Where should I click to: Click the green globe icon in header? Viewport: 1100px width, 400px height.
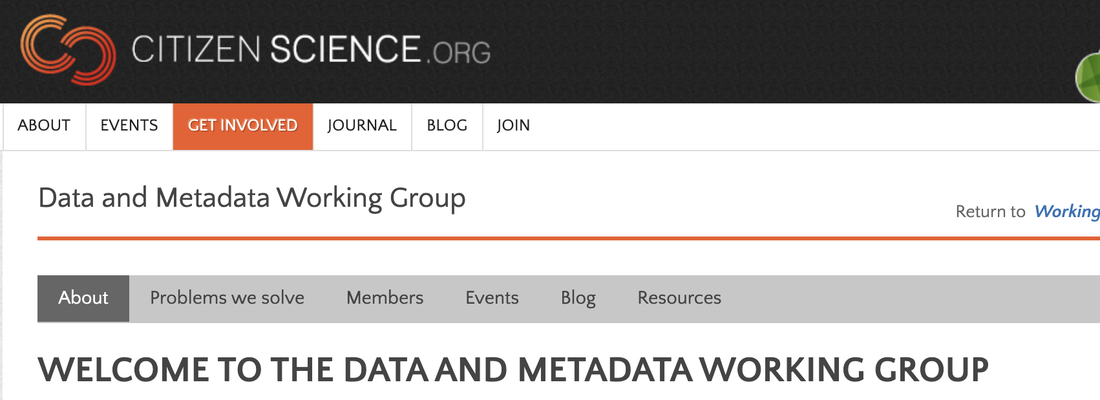click(x=1088, y=77)
